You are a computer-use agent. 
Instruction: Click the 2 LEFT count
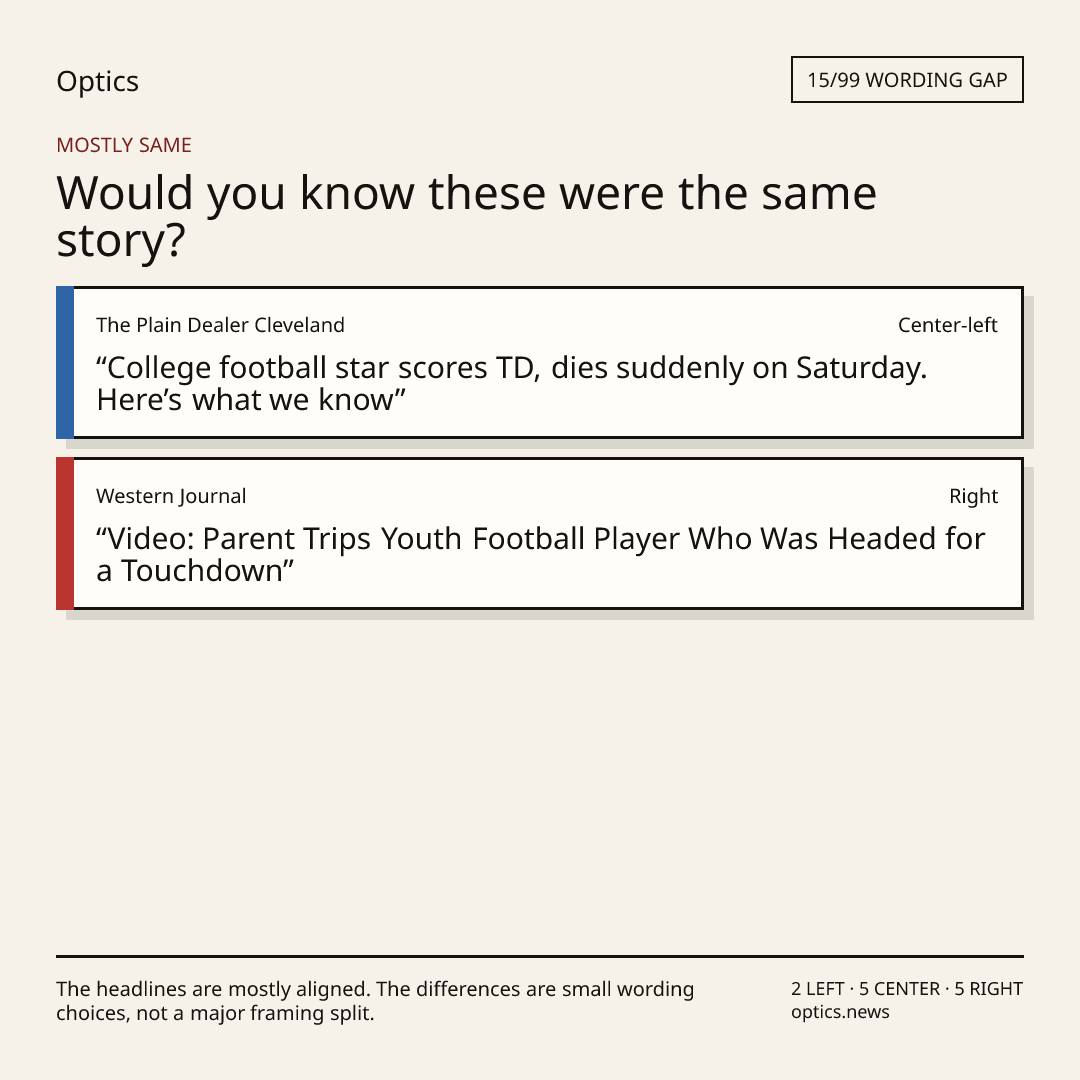(x=818, y=989)
